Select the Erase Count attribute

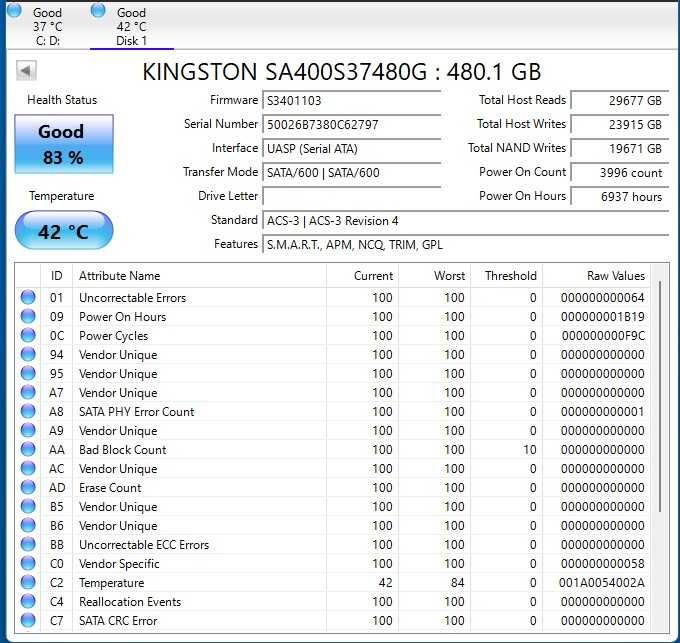click(x=110, y=488)
